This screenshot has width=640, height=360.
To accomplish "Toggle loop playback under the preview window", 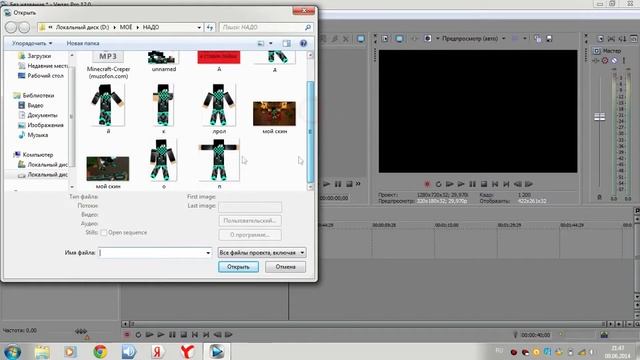I will [438, 184].
